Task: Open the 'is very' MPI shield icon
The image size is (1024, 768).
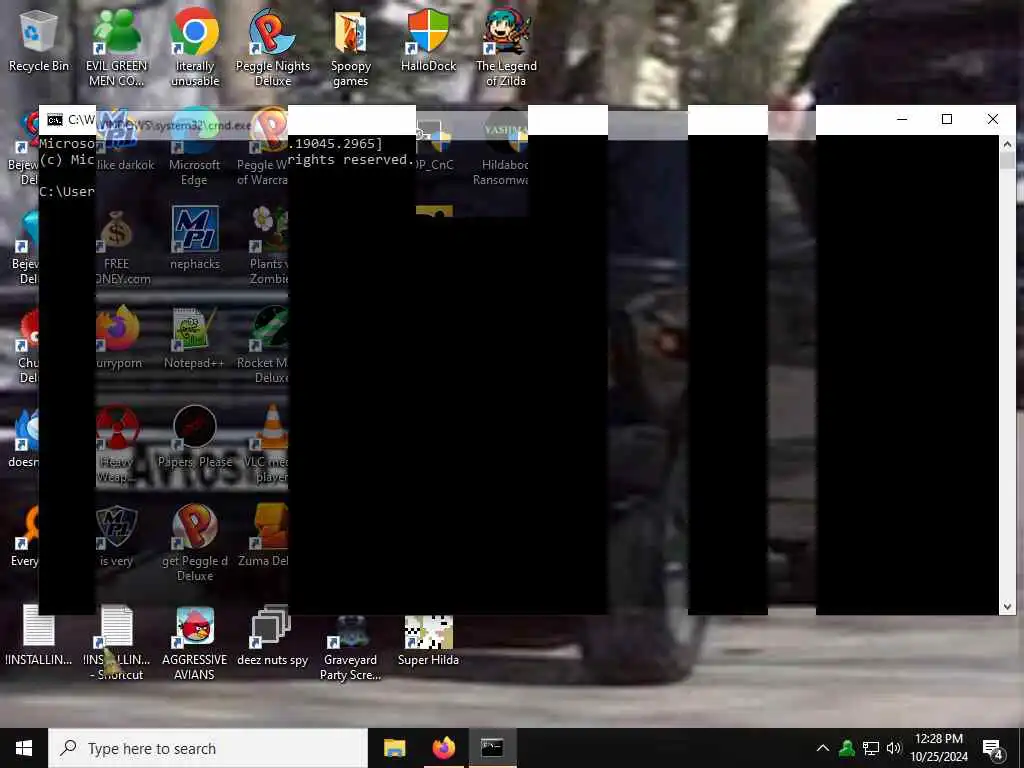Action: pyautogui.click(x=116, y=536)
